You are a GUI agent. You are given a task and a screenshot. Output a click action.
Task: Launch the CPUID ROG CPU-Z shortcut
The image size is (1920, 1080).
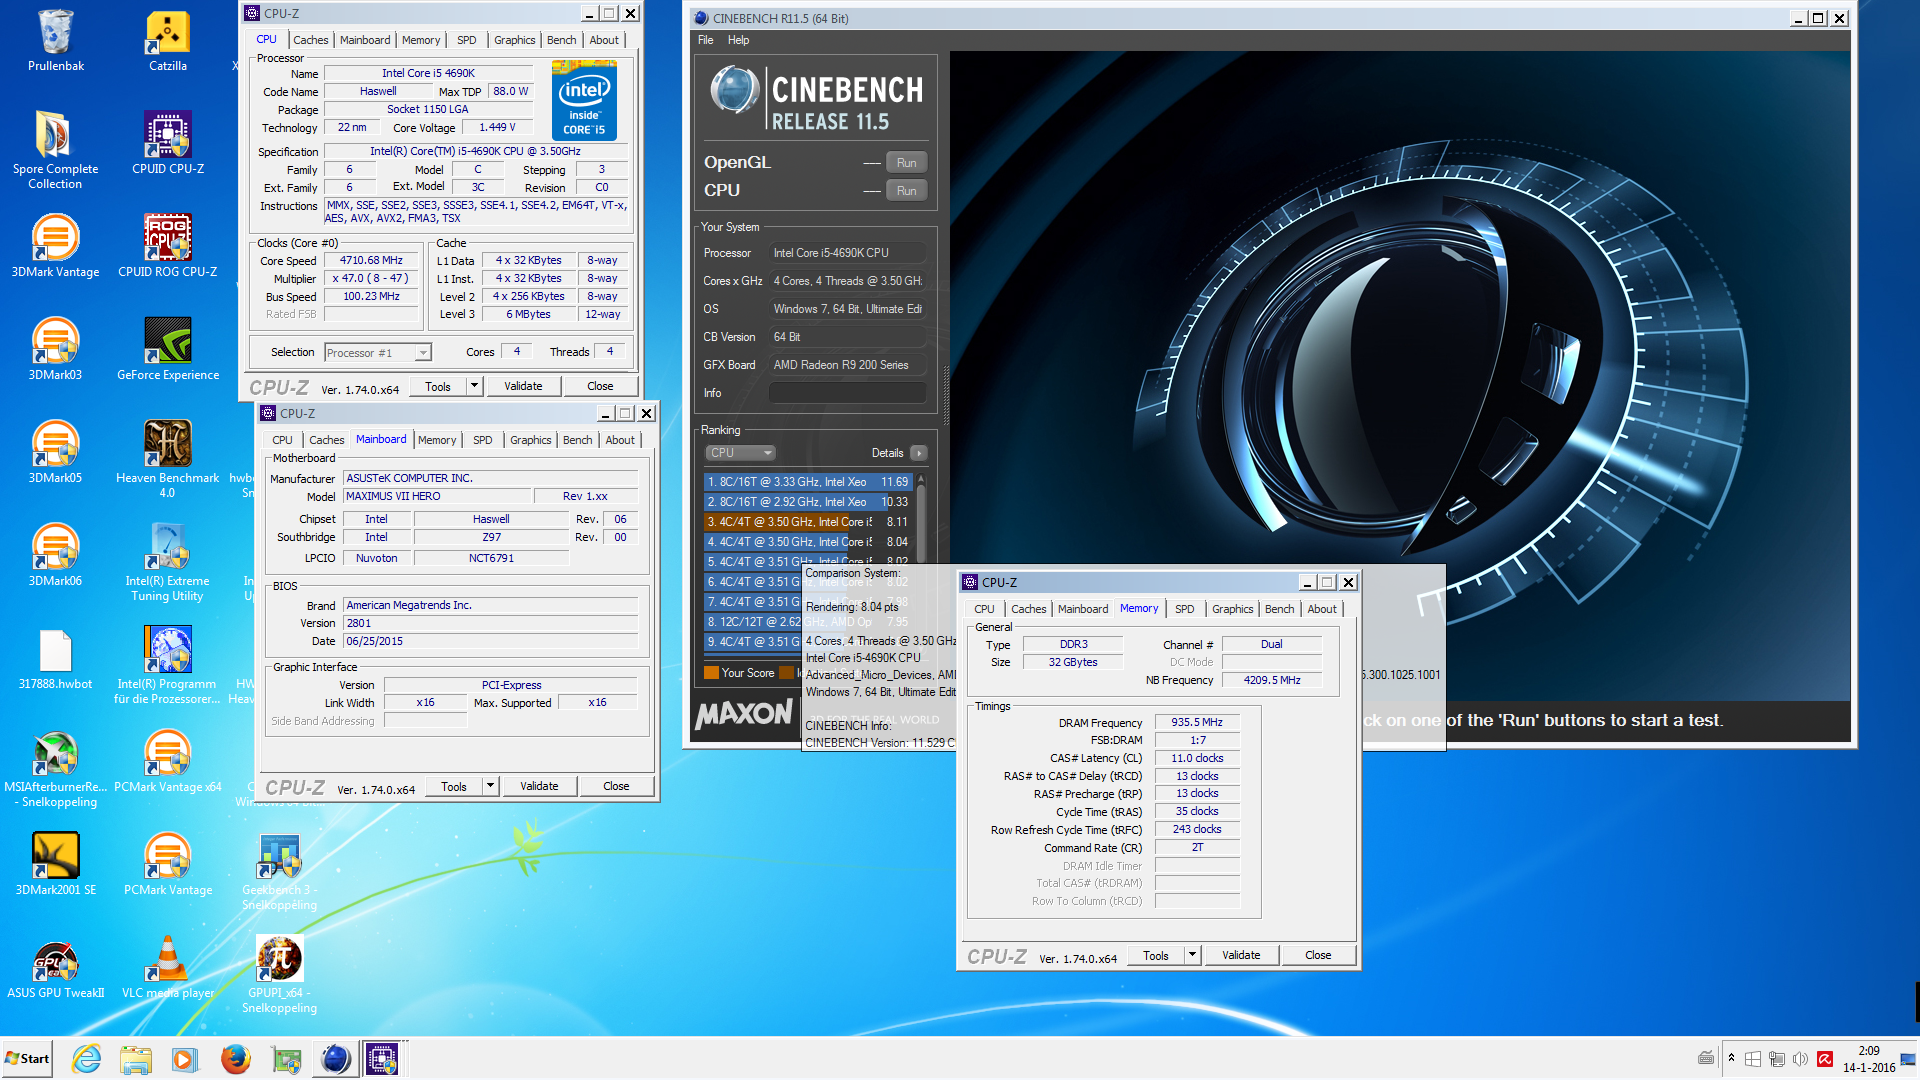click(168, 245)
